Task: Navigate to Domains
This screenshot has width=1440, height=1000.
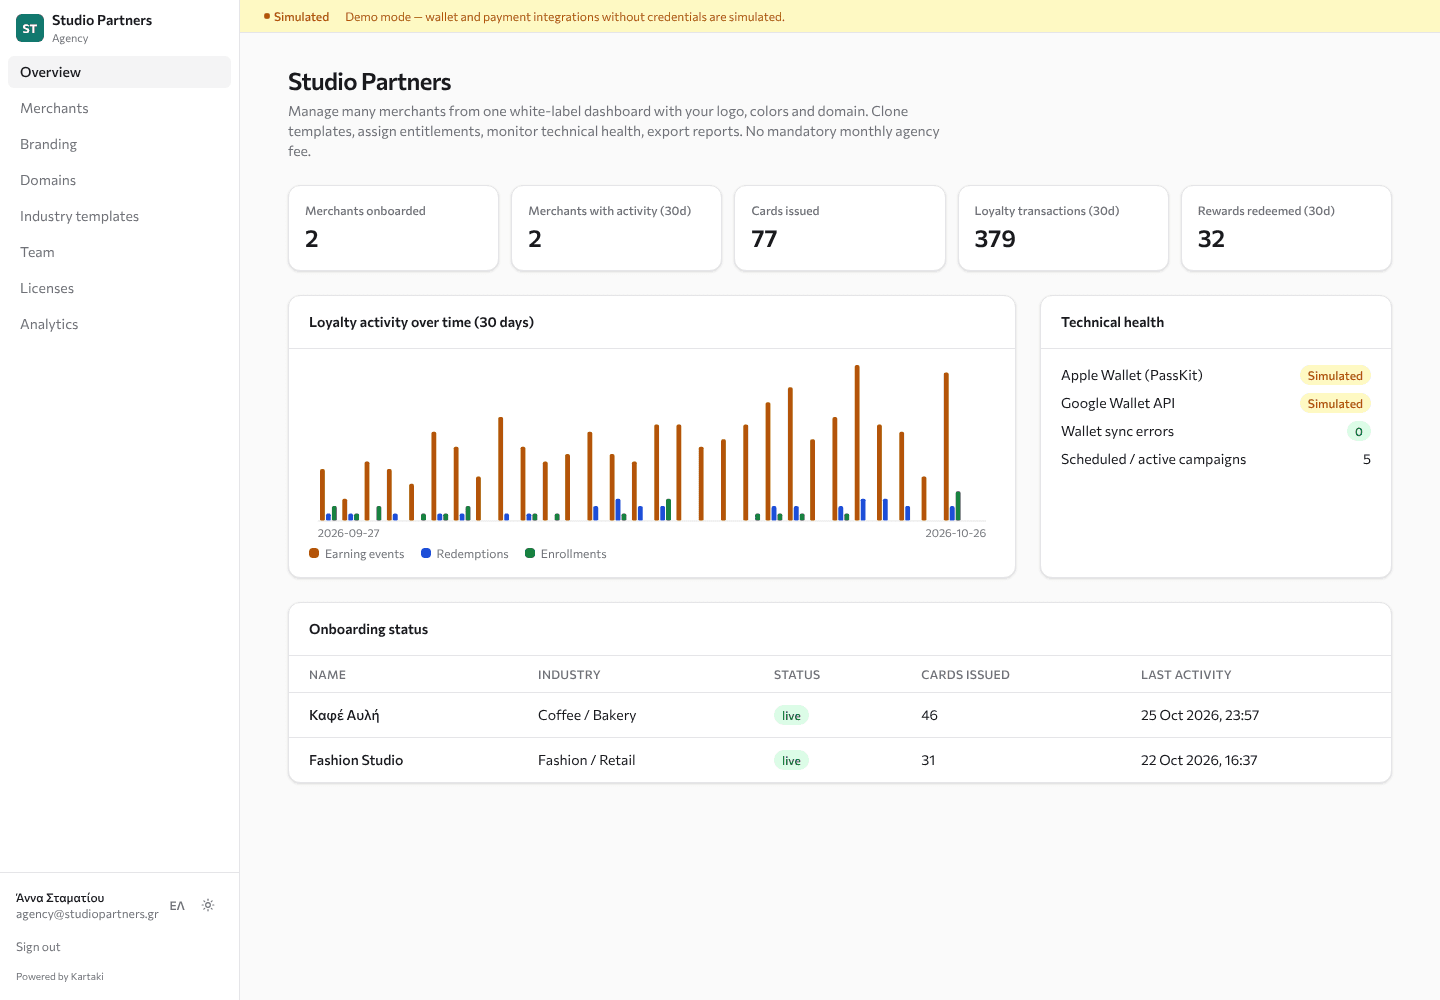Action: pyautogui.click(x=119, y=180)
